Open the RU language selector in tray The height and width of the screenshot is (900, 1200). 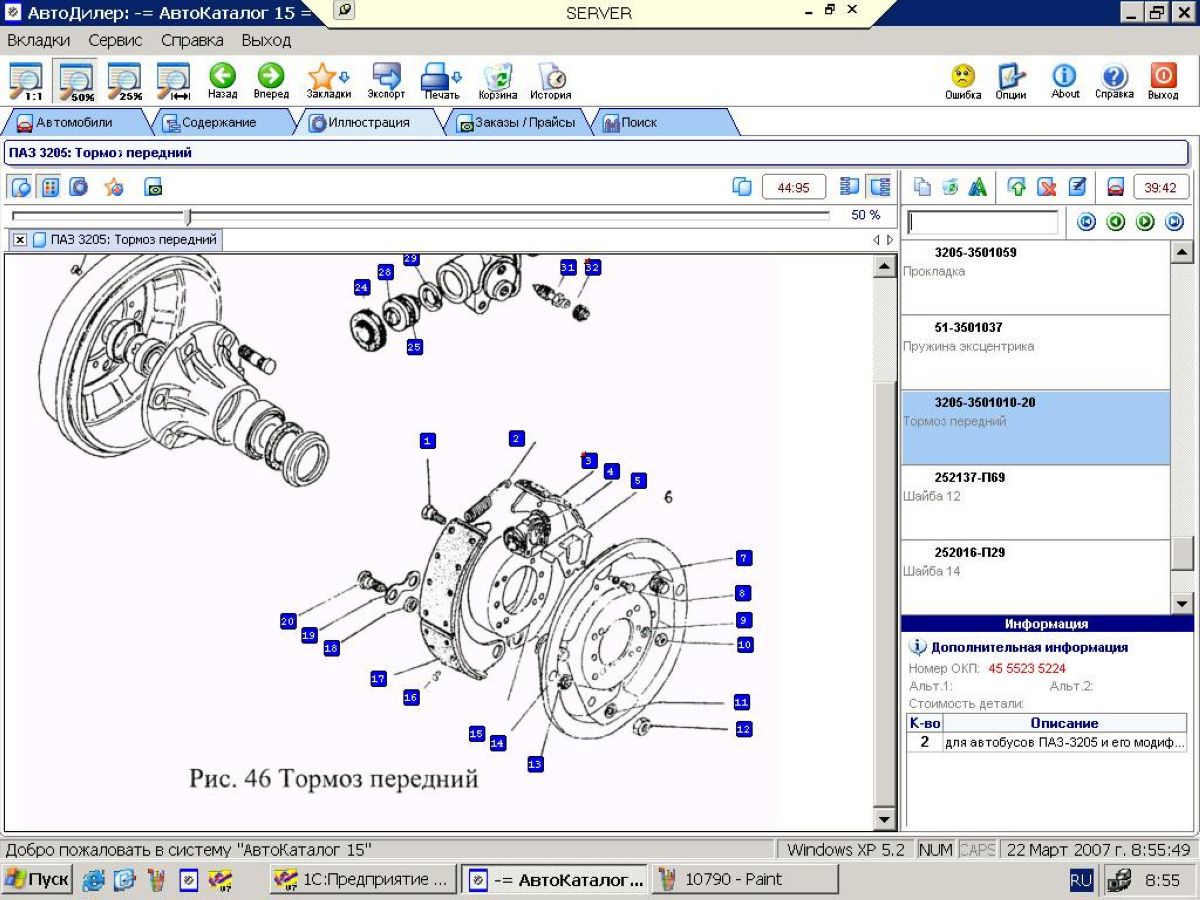tap(1081, 880)
